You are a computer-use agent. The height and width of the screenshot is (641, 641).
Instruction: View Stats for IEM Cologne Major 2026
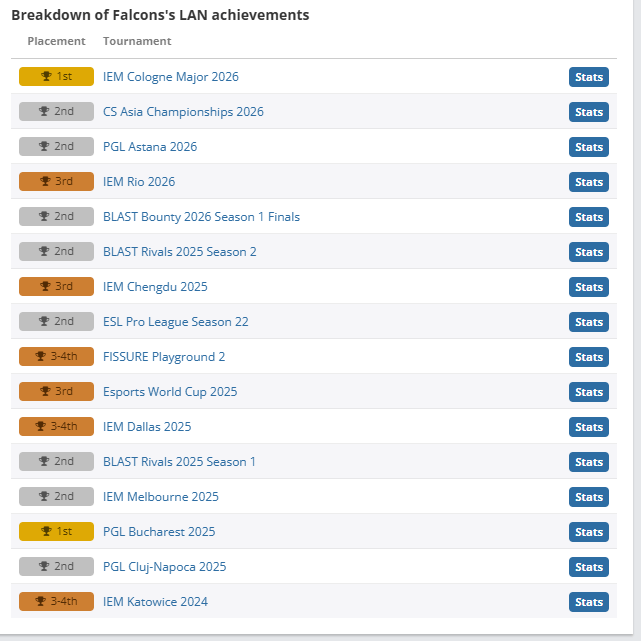589,77
